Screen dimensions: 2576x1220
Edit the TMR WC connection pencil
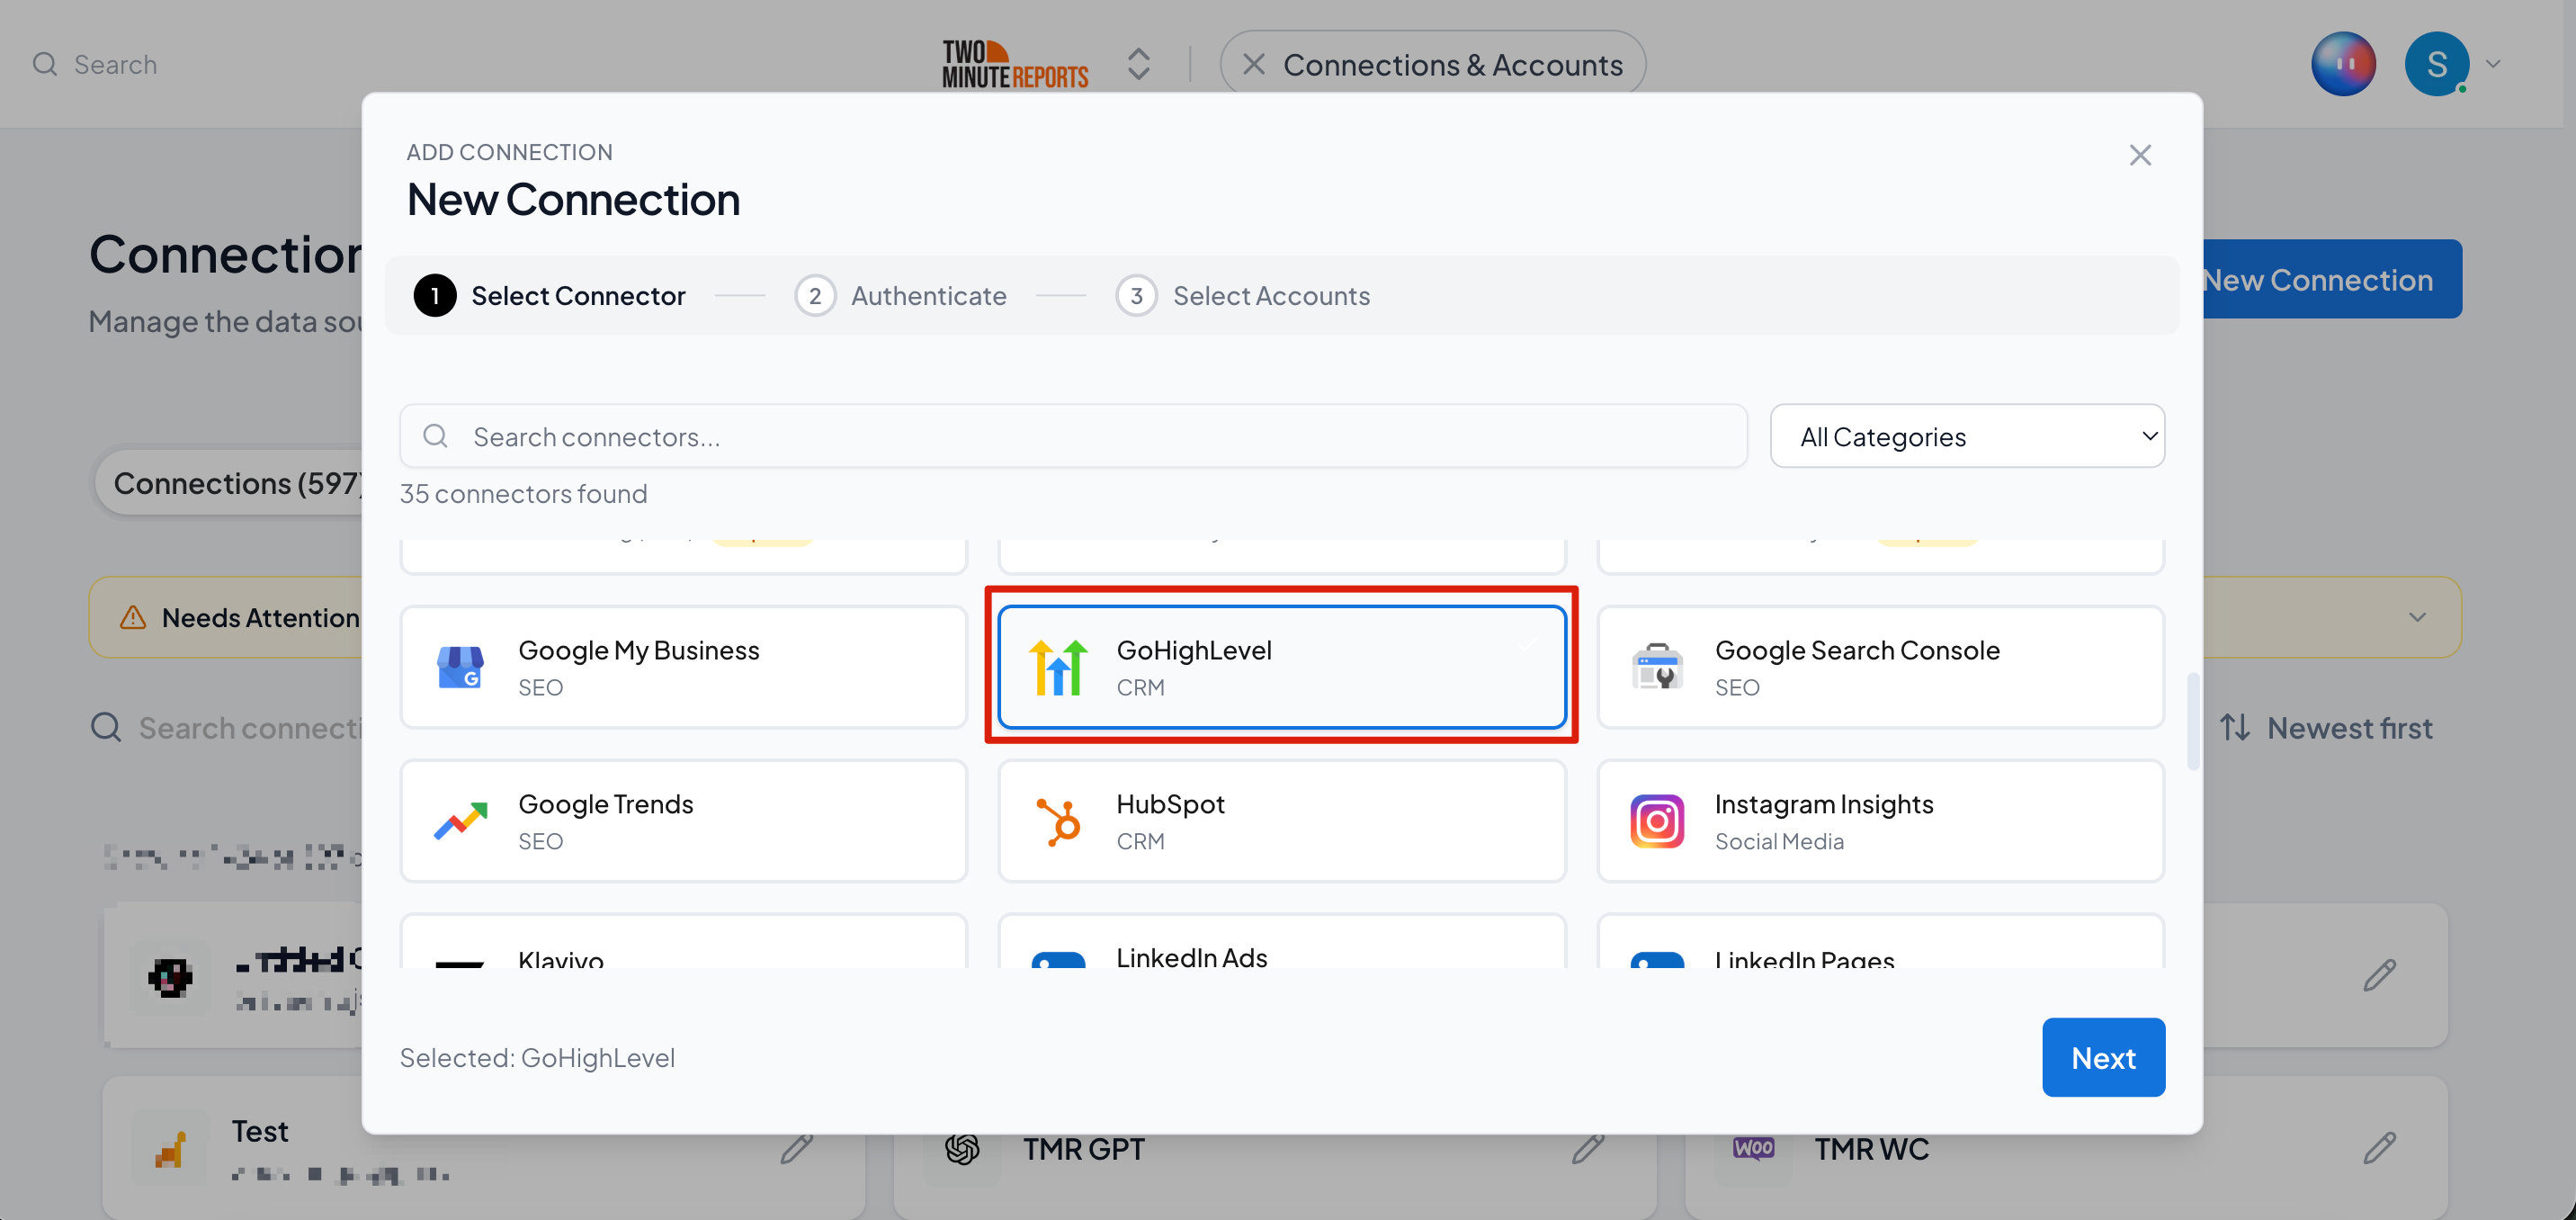[2380, 1147]
